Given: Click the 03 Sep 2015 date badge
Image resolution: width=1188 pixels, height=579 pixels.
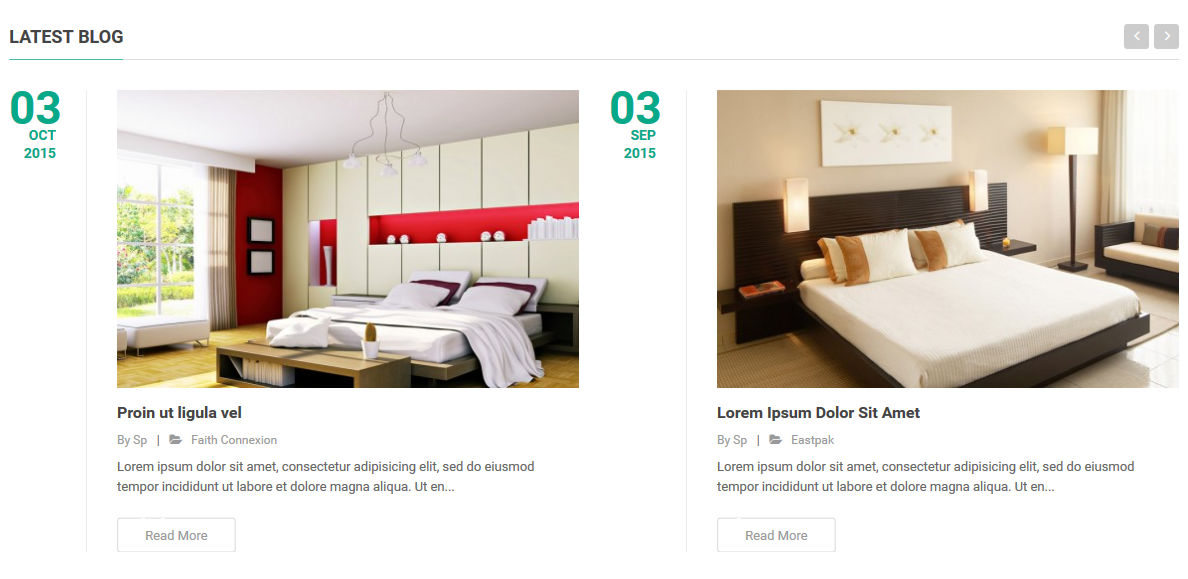Looking at the screenshot, I should click(636, 124).
